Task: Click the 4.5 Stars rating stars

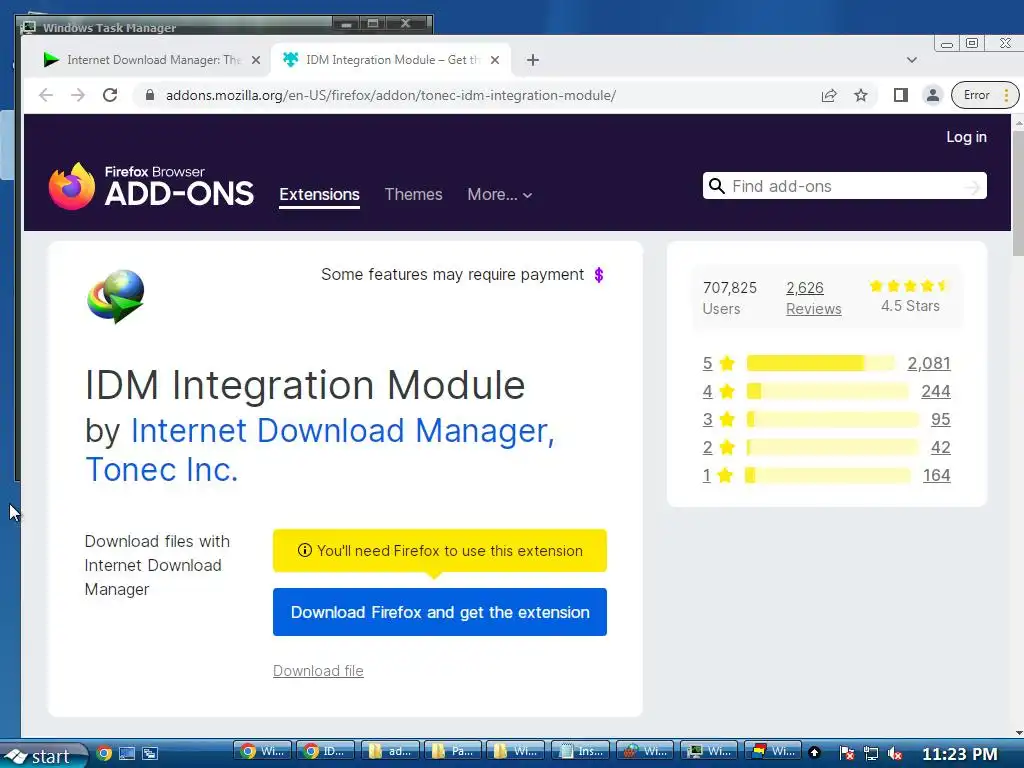Action: click(909, 286)
